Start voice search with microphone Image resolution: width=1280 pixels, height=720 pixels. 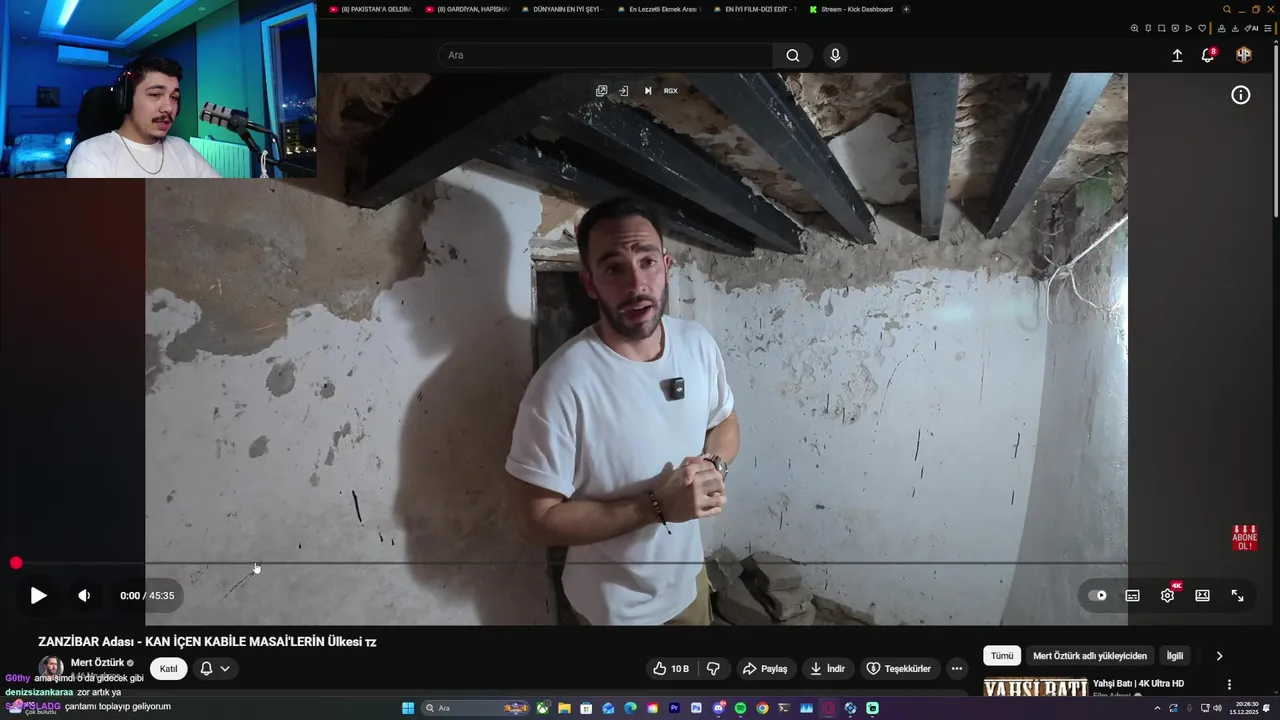point(835,55)
